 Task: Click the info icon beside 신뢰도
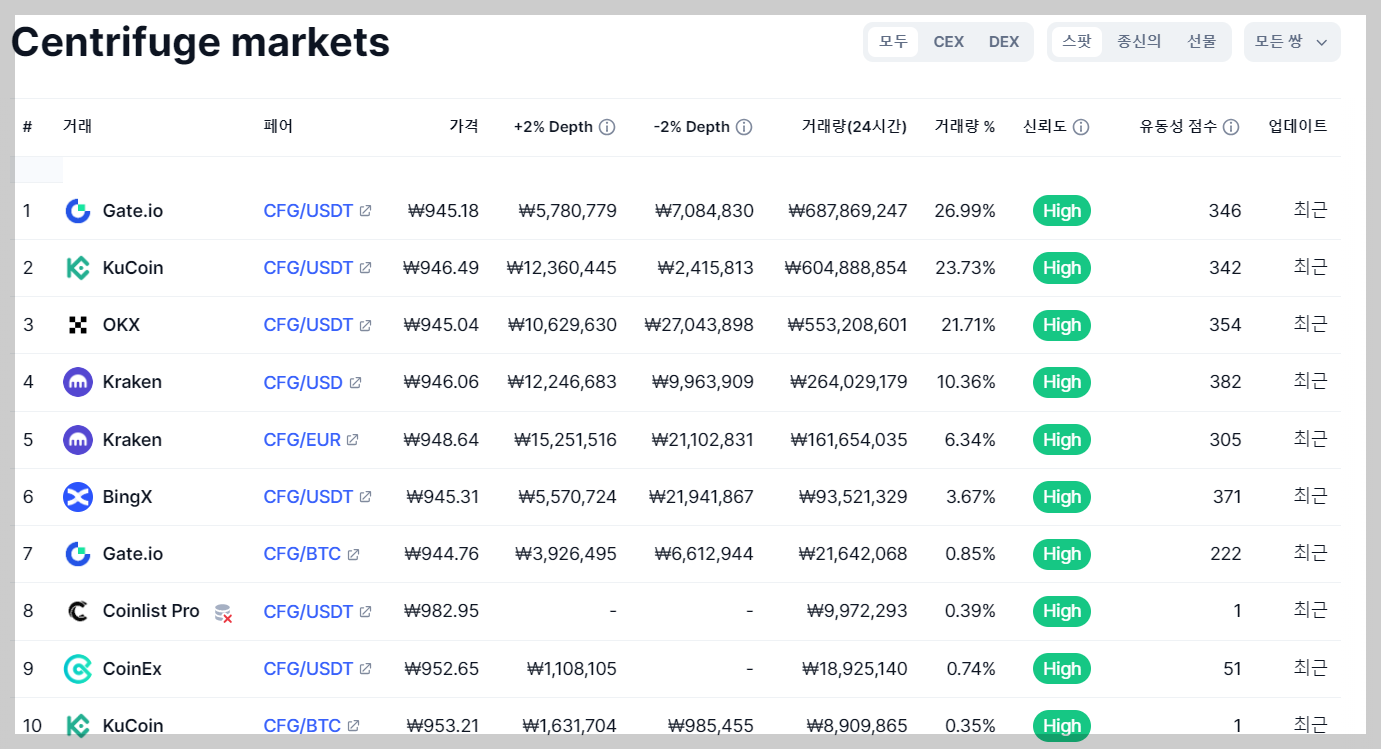[x=1081, y=127]
